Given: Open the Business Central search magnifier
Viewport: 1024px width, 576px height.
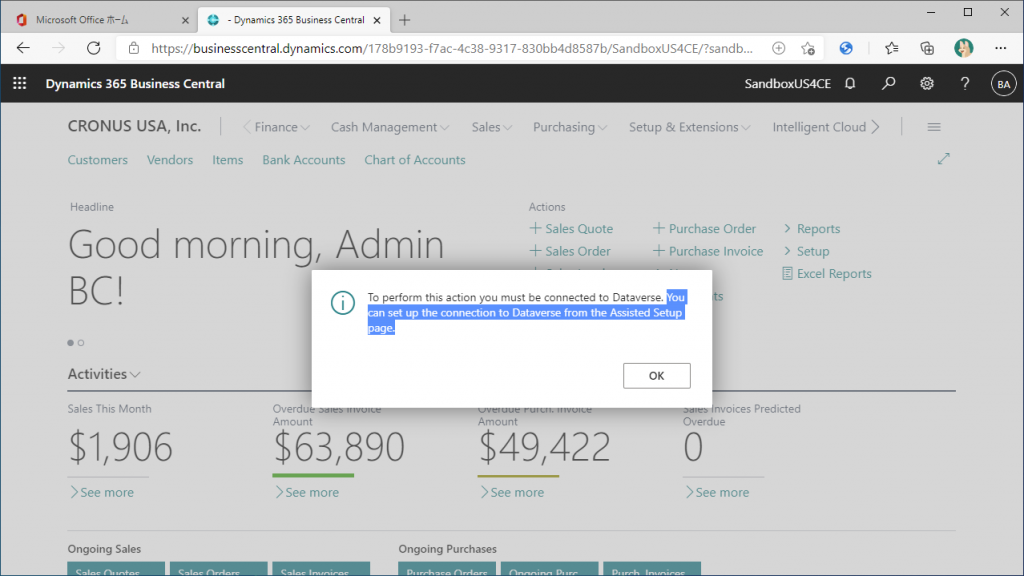Looking at the screenshot, I should (x=888, y=84).
